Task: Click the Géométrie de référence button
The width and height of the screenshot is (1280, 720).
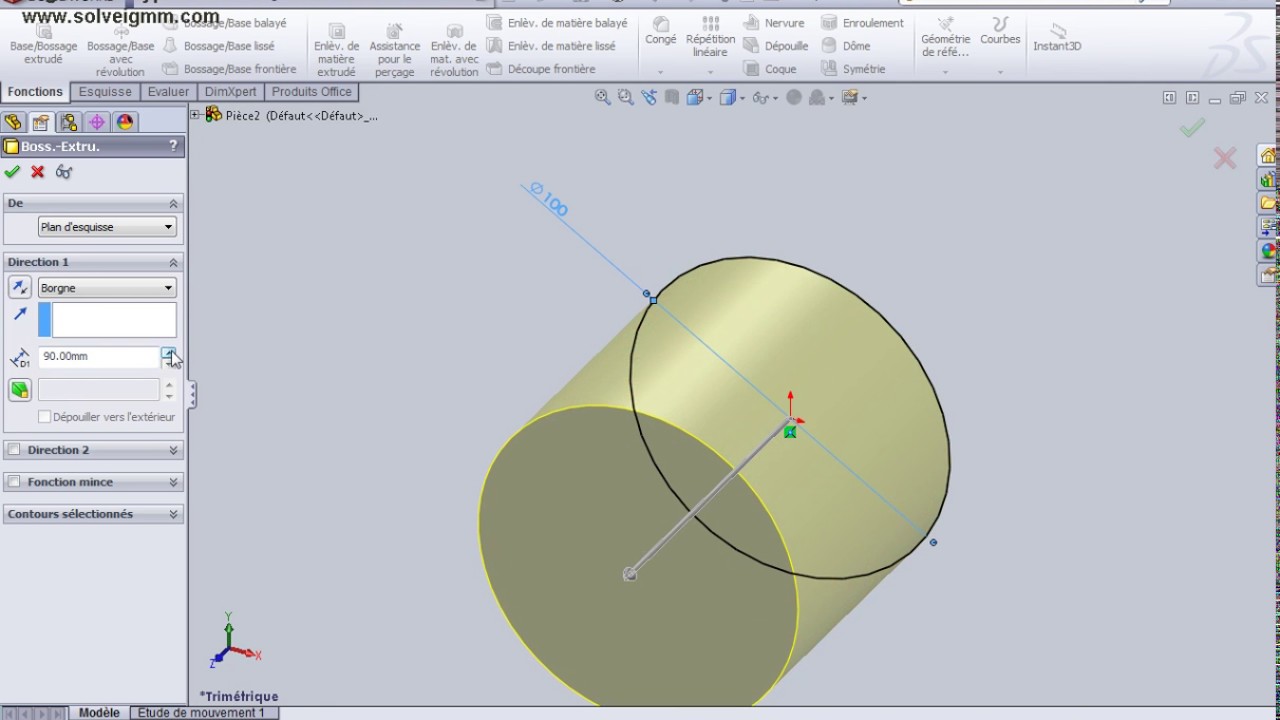Action: [x=945, y=39]
